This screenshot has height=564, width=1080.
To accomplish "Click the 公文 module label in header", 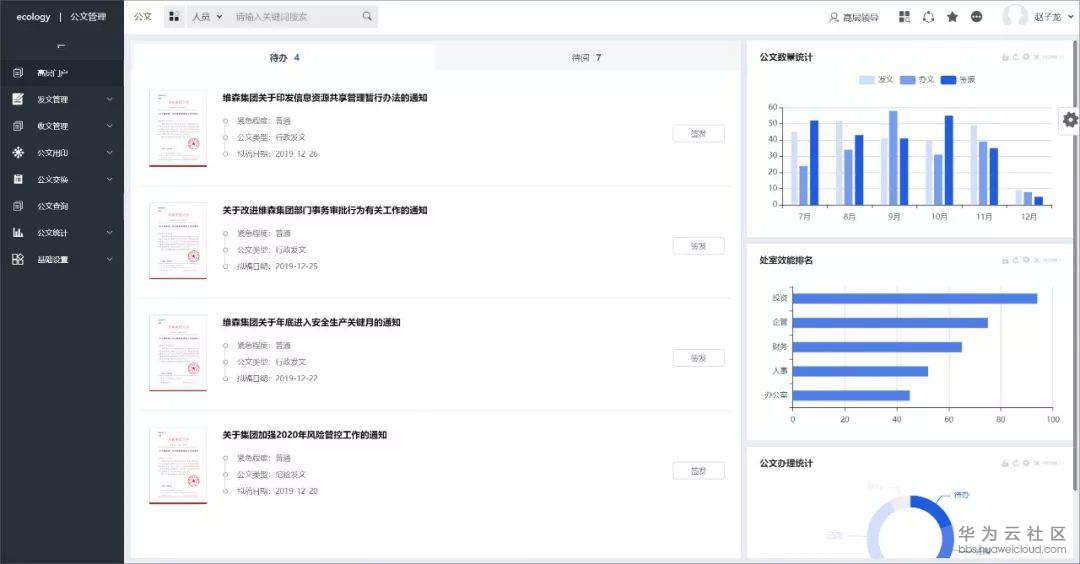I will click(143, 17).
